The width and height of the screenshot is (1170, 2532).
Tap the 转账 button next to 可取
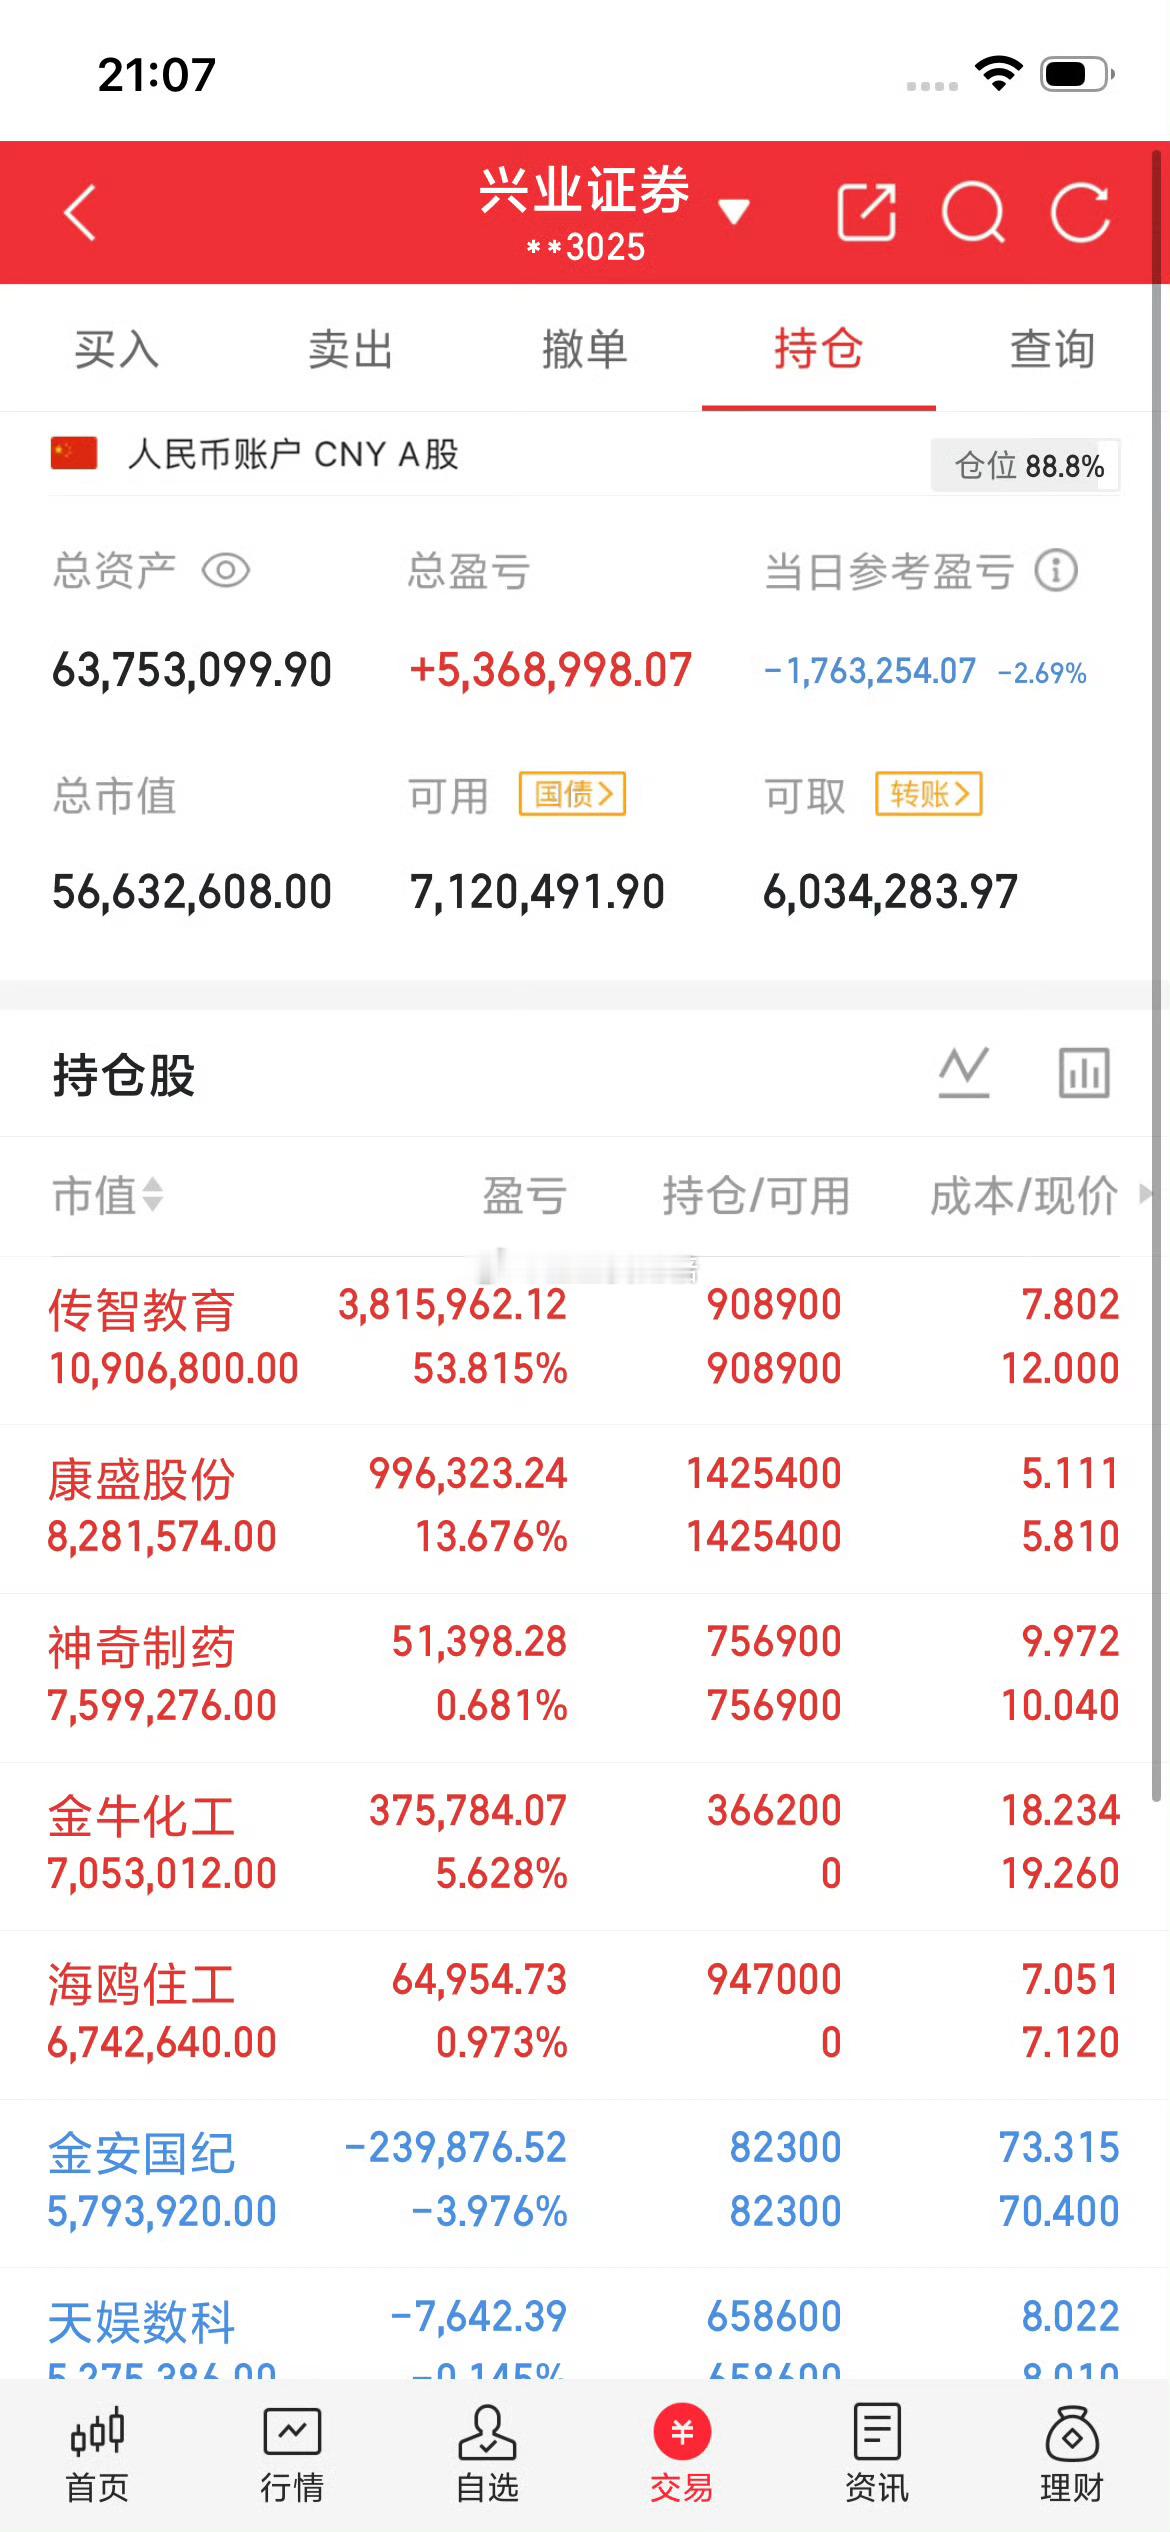(x=929, y=794)
